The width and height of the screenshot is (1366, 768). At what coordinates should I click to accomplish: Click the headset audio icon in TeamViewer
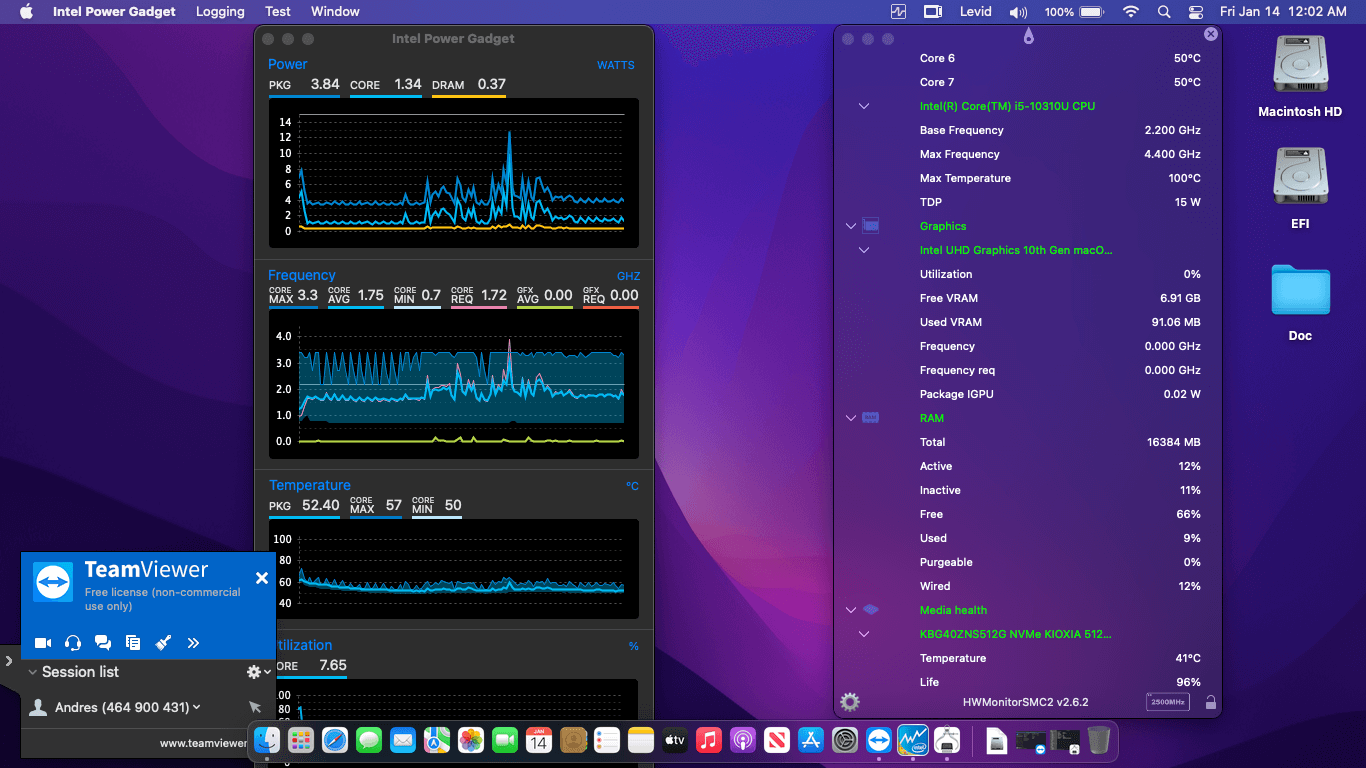73,643
